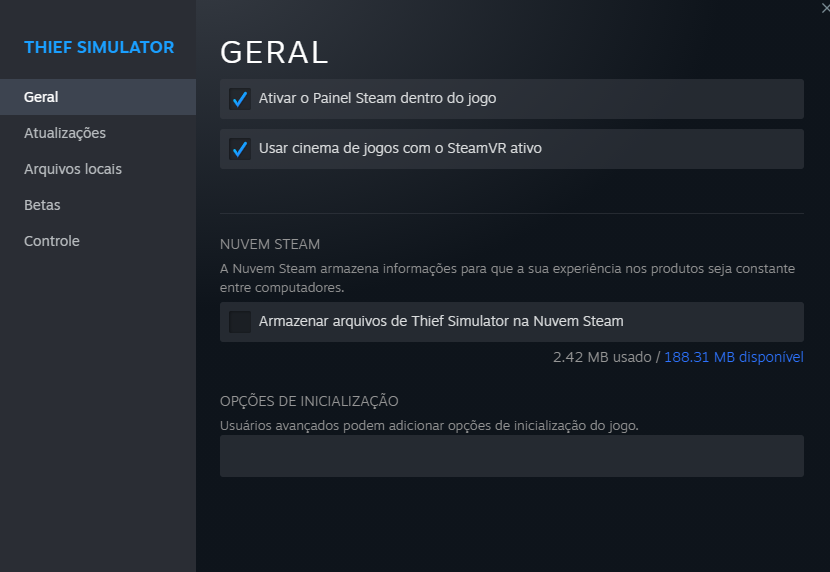Click the NUVEM STEAM section header

click(x=270, y=244)
